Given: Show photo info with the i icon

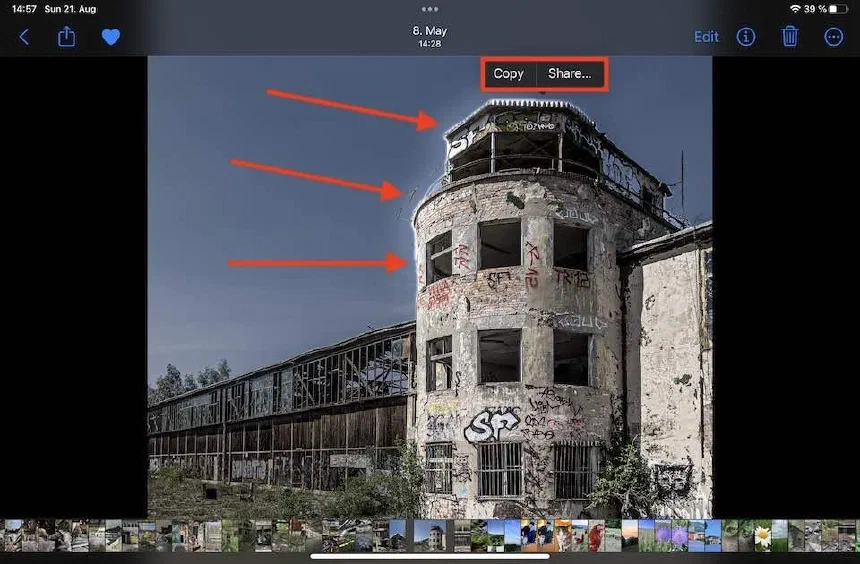Looking at the screenshot, I should [745, 37].
